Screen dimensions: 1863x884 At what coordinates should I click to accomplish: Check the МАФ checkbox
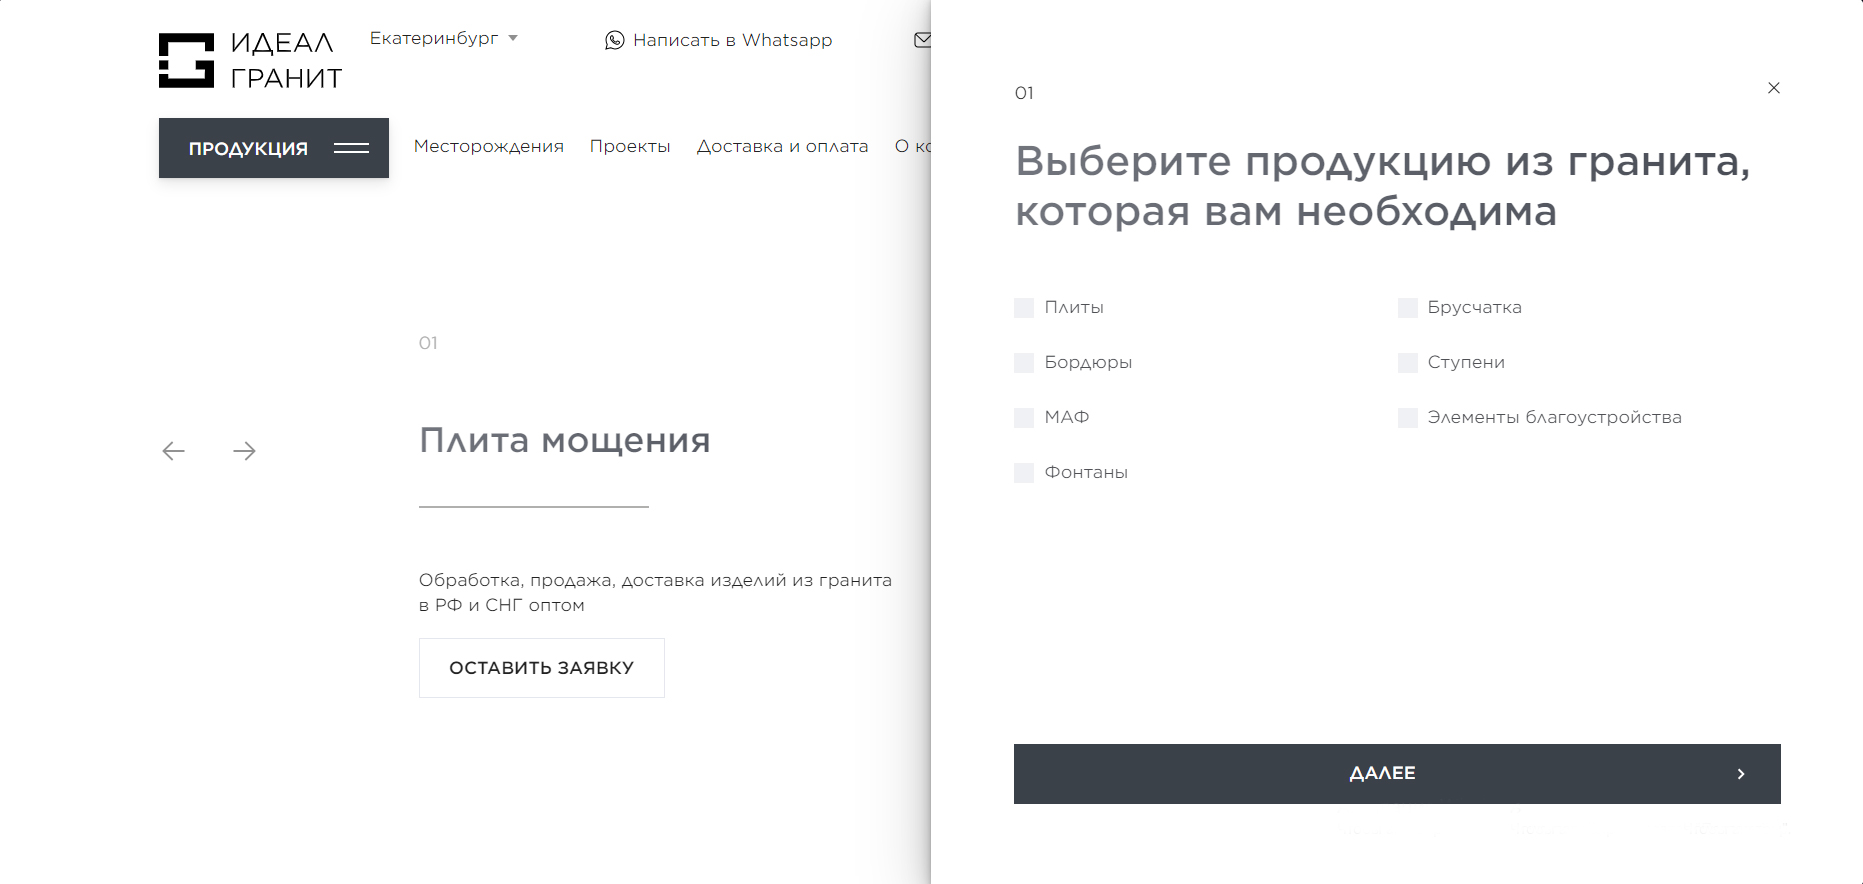tap(1024, 418)
